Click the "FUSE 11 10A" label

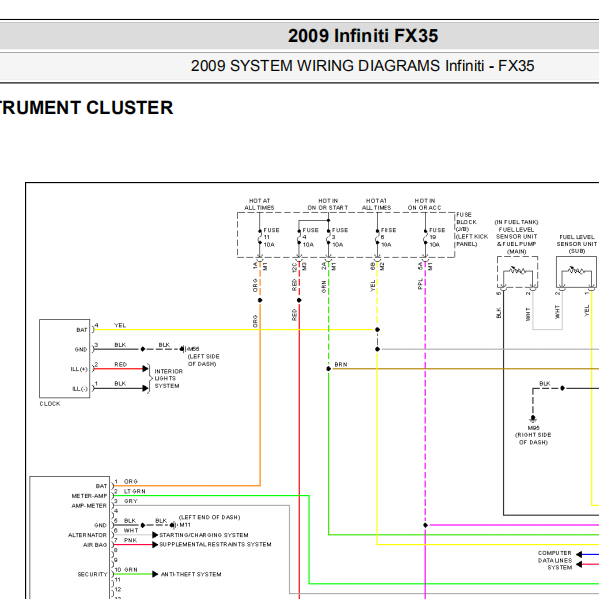[x=271, y=237]
